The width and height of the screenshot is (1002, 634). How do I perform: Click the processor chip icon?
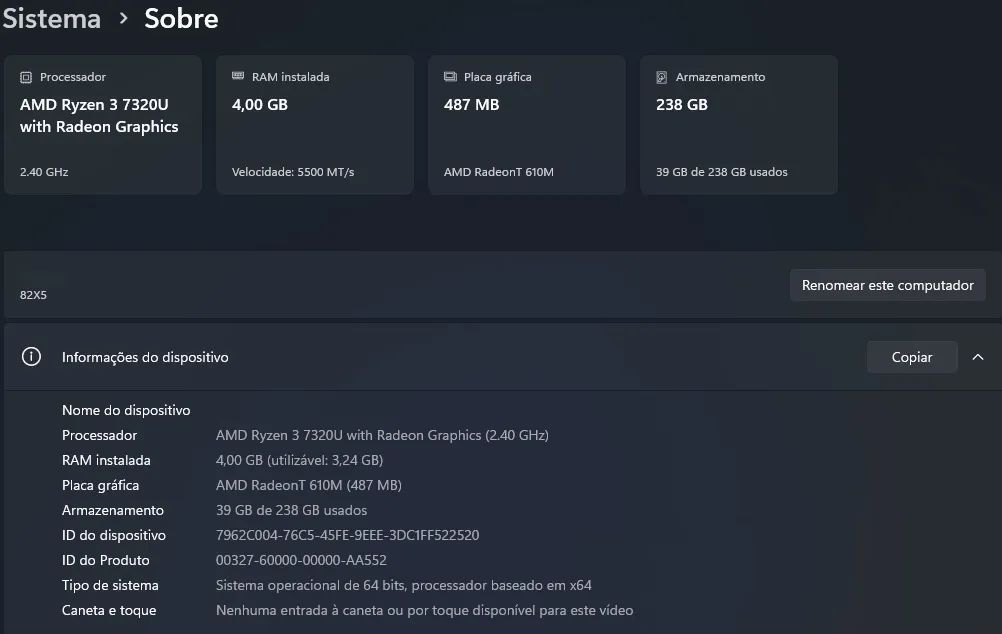tap(26, 77)
